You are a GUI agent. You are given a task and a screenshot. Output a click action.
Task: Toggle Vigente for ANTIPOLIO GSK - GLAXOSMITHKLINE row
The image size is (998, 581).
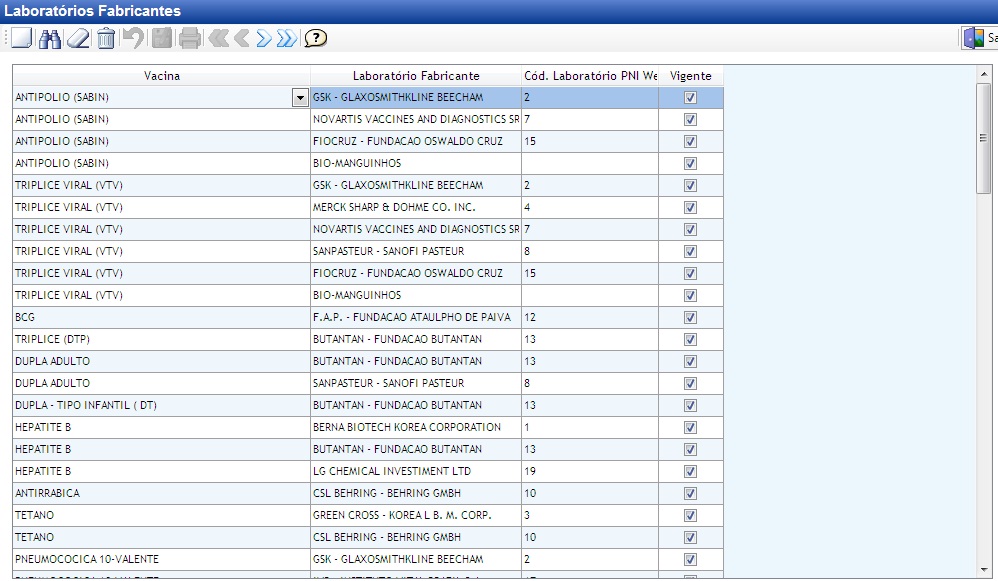pos(690,97)
